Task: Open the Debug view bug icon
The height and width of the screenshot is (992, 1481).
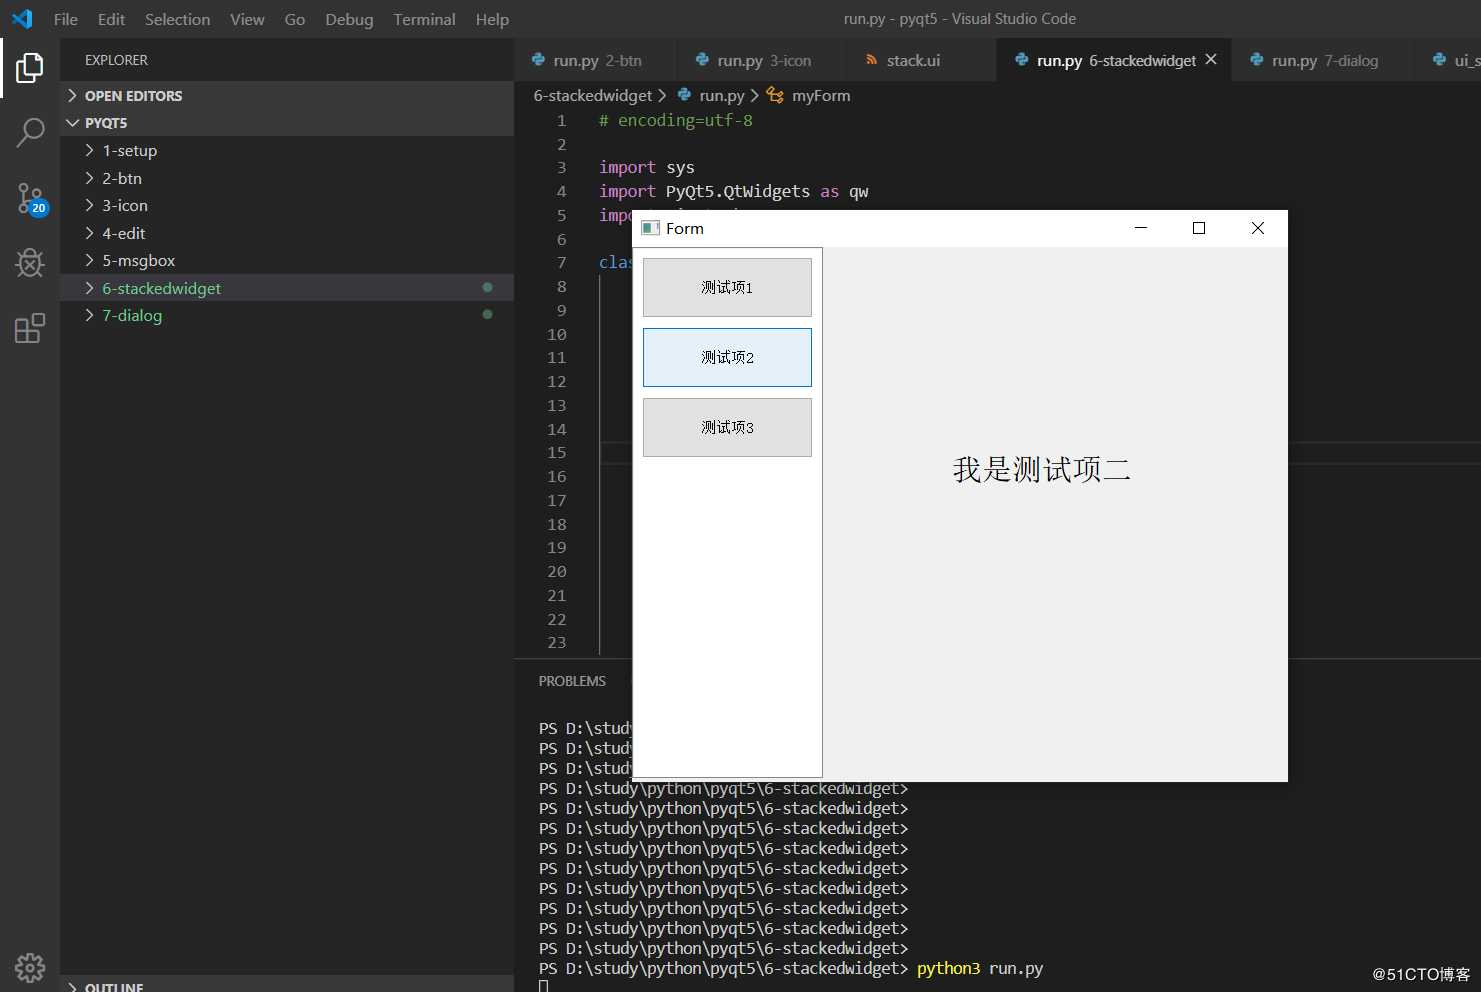Action: coord(30,263)
